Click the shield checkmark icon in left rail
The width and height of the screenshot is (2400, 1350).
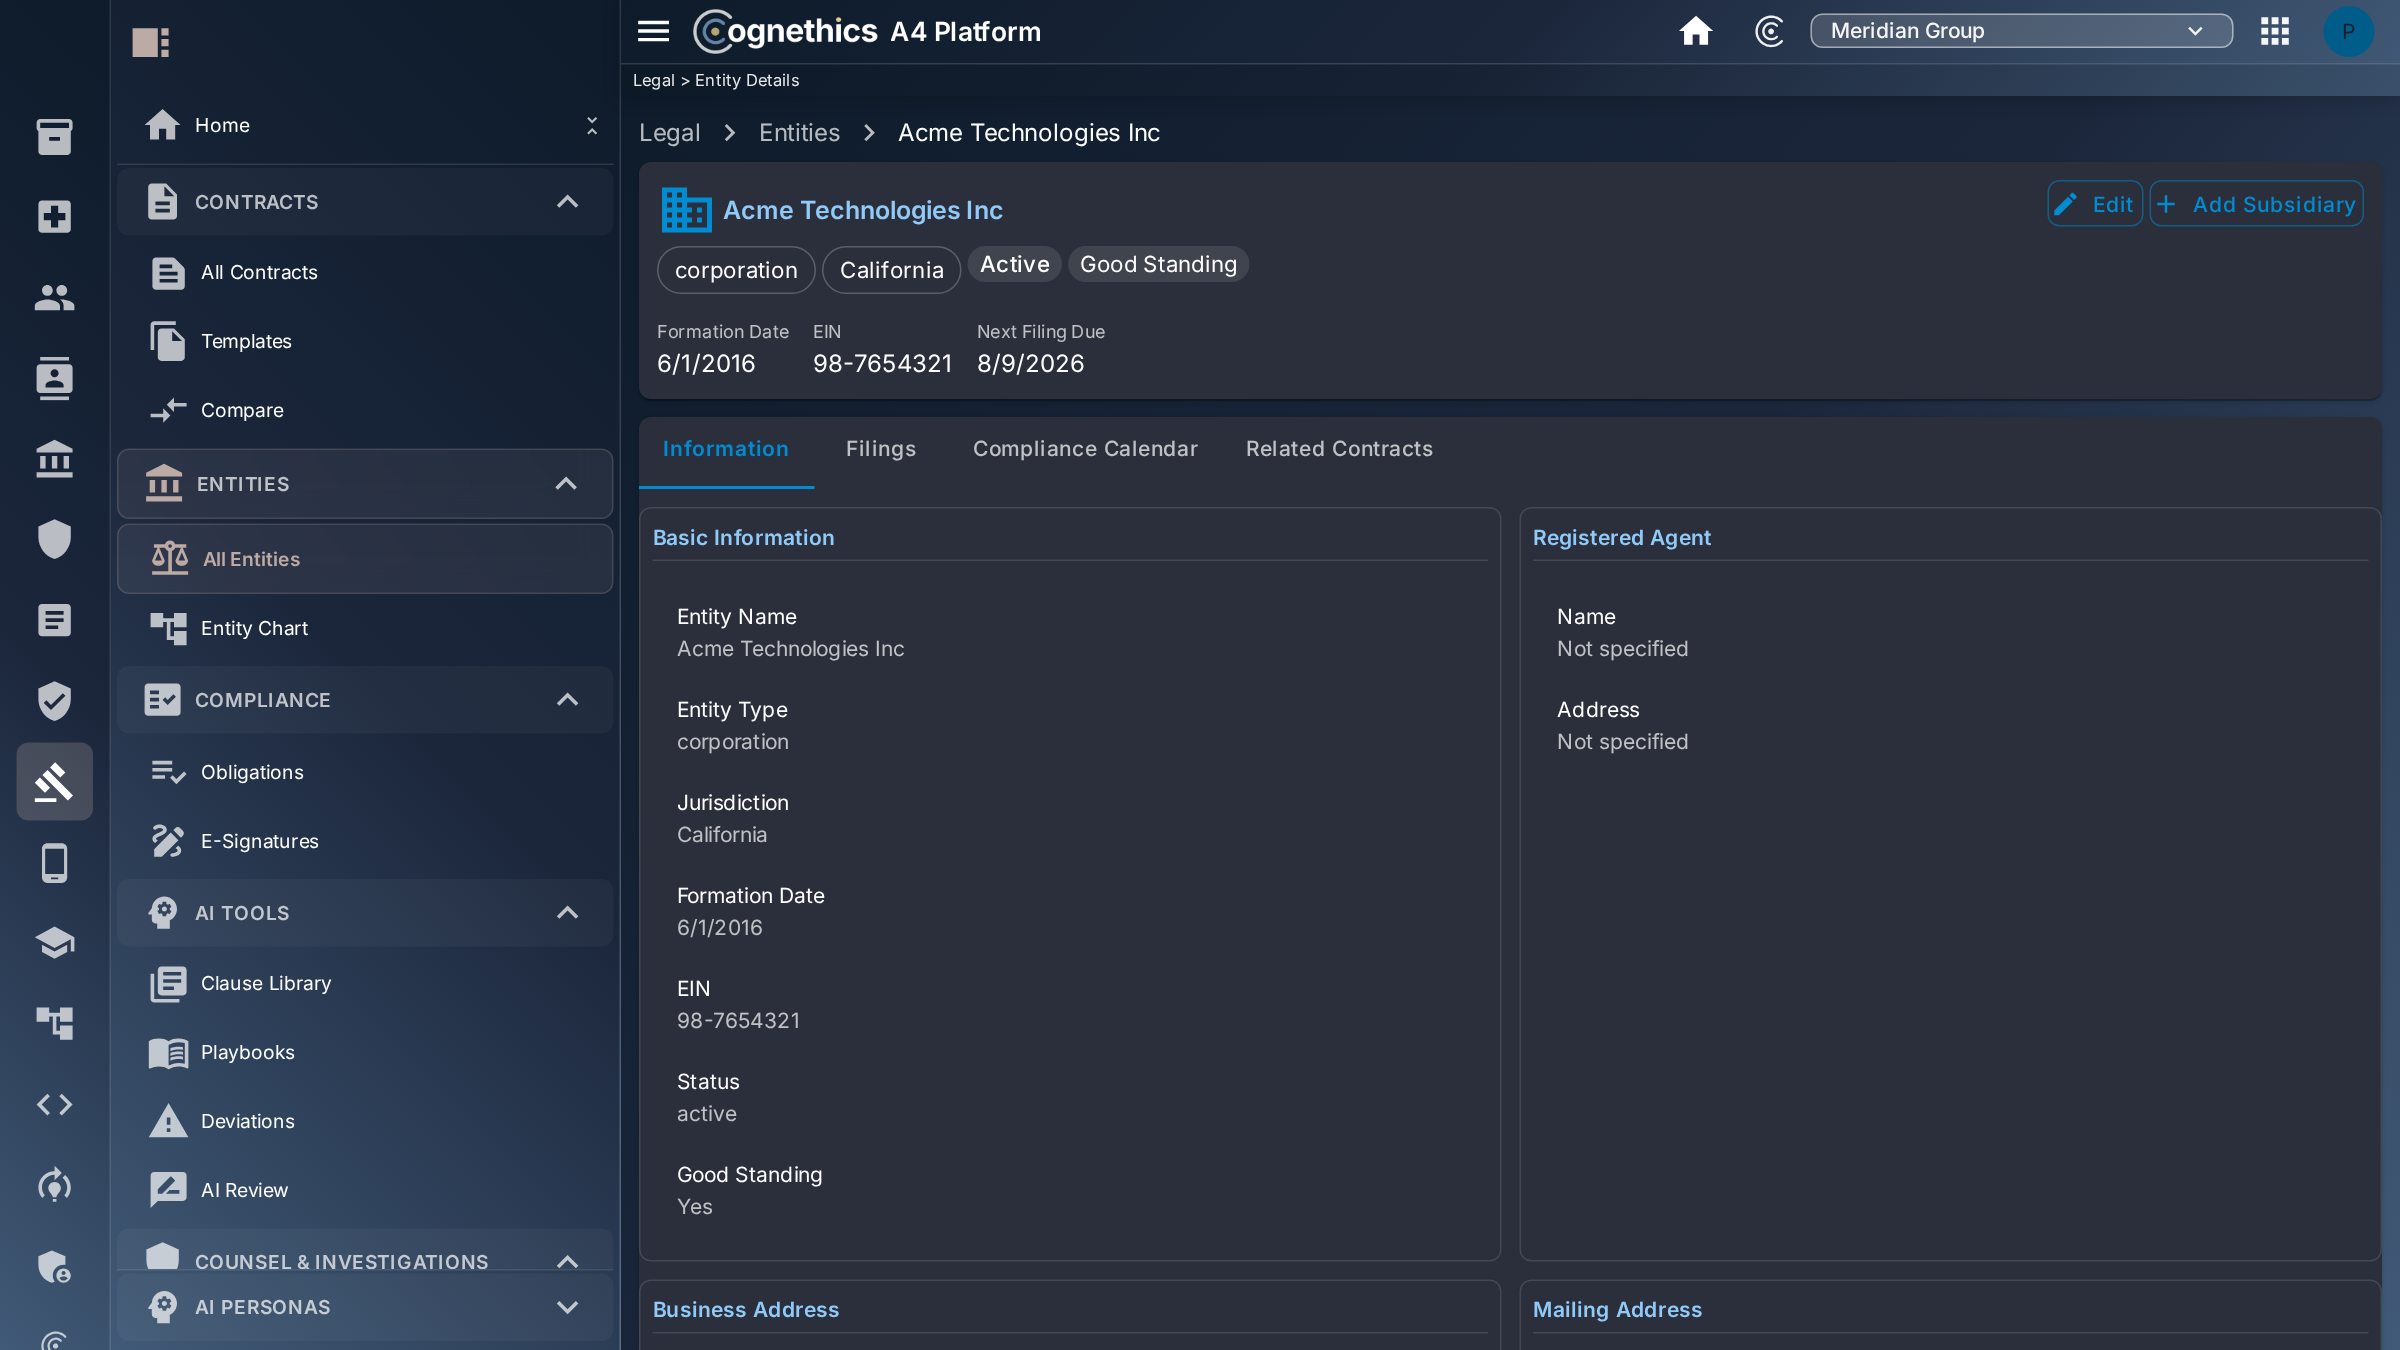point(54,701)
